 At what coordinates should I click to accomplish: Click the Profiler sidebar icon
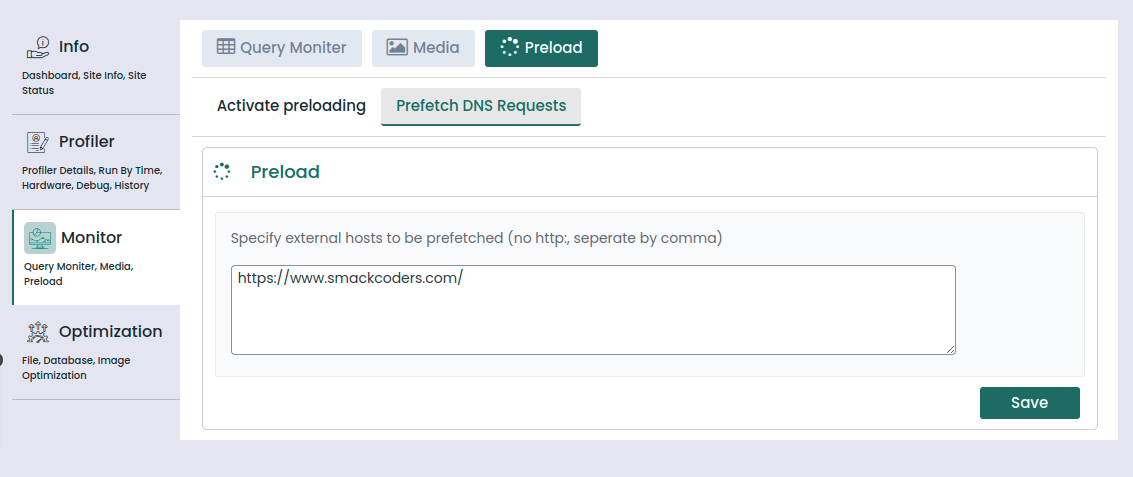point(38,142)
